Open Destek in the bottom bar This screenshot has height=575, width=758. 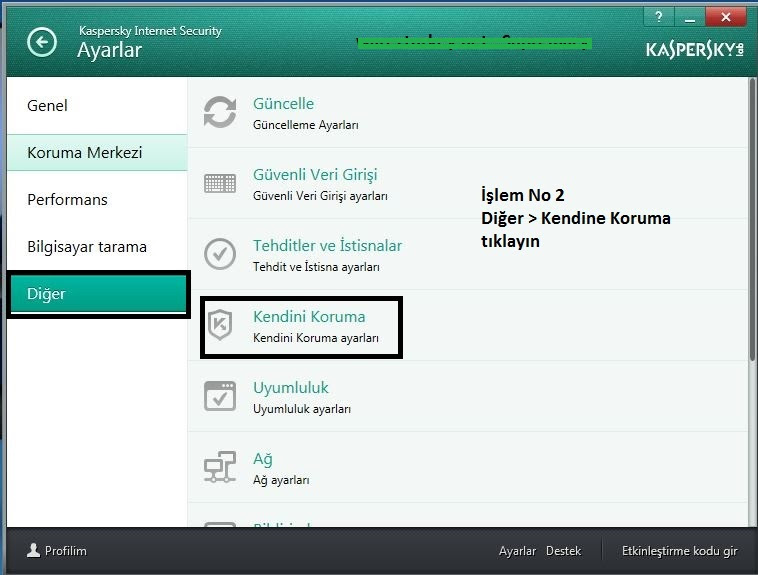click(x=563, y=551)
